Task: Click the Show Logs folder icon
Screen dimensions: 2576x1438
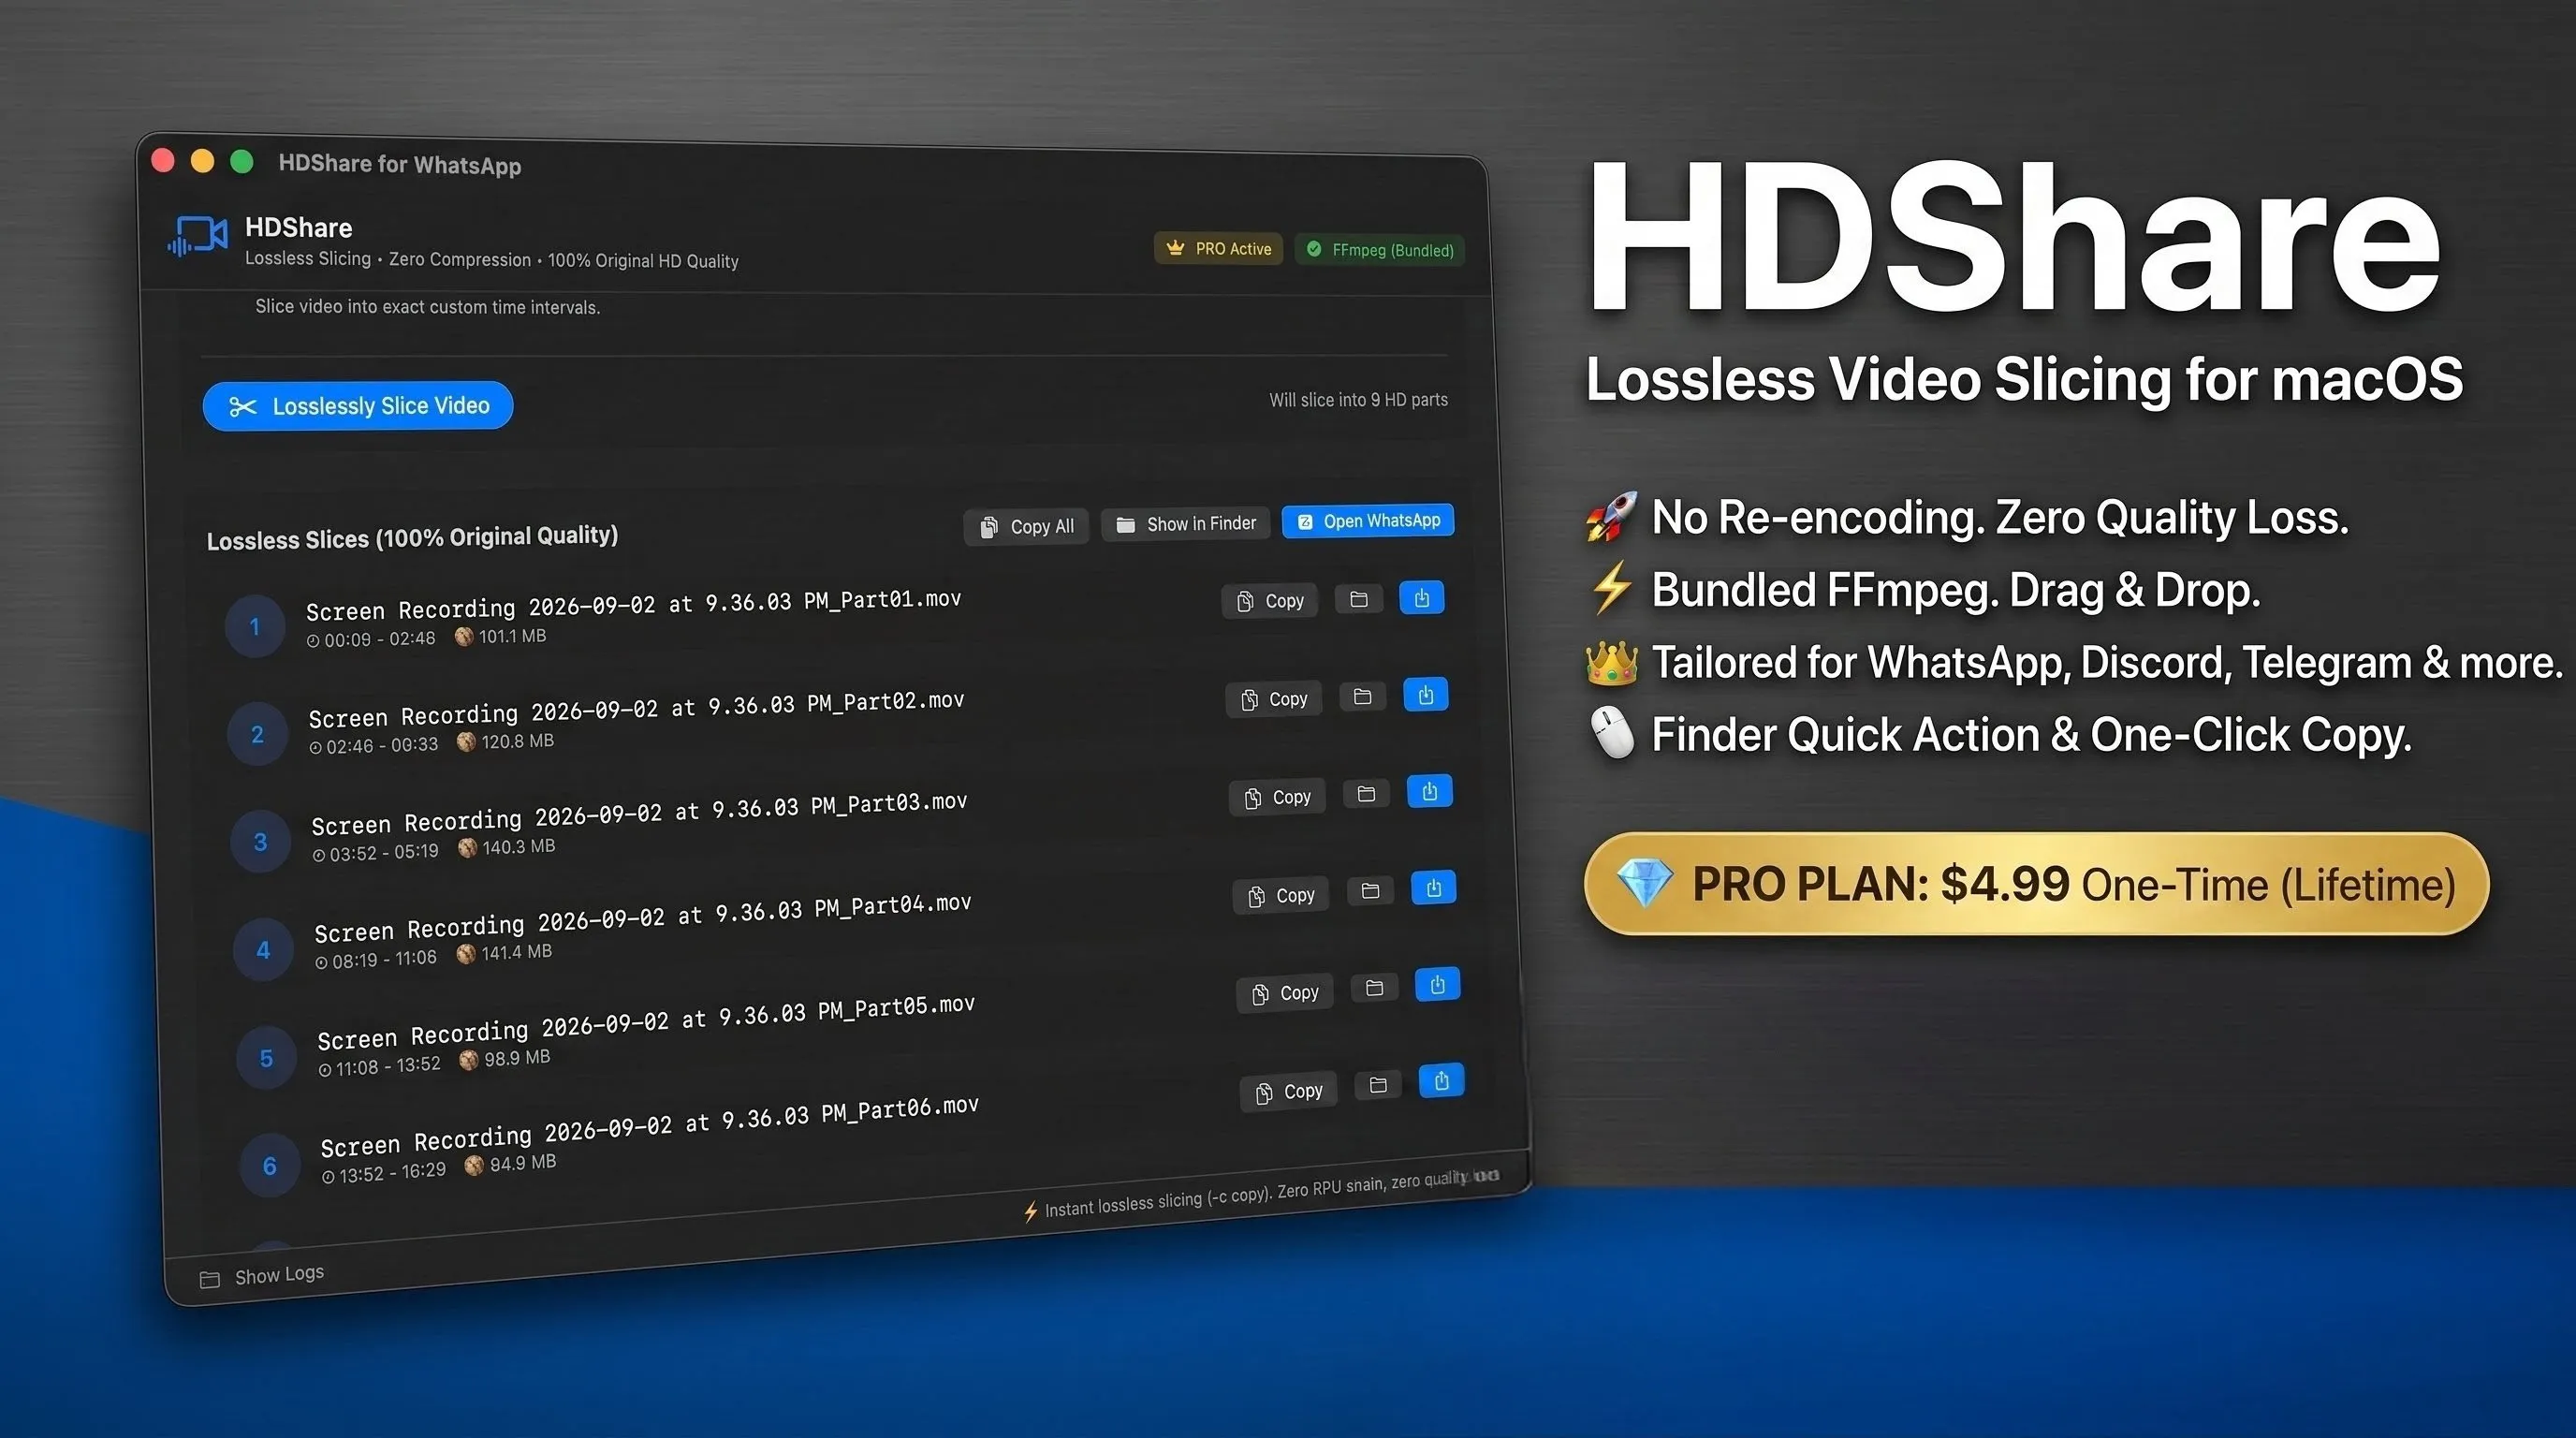Action: pos(210,1280)
